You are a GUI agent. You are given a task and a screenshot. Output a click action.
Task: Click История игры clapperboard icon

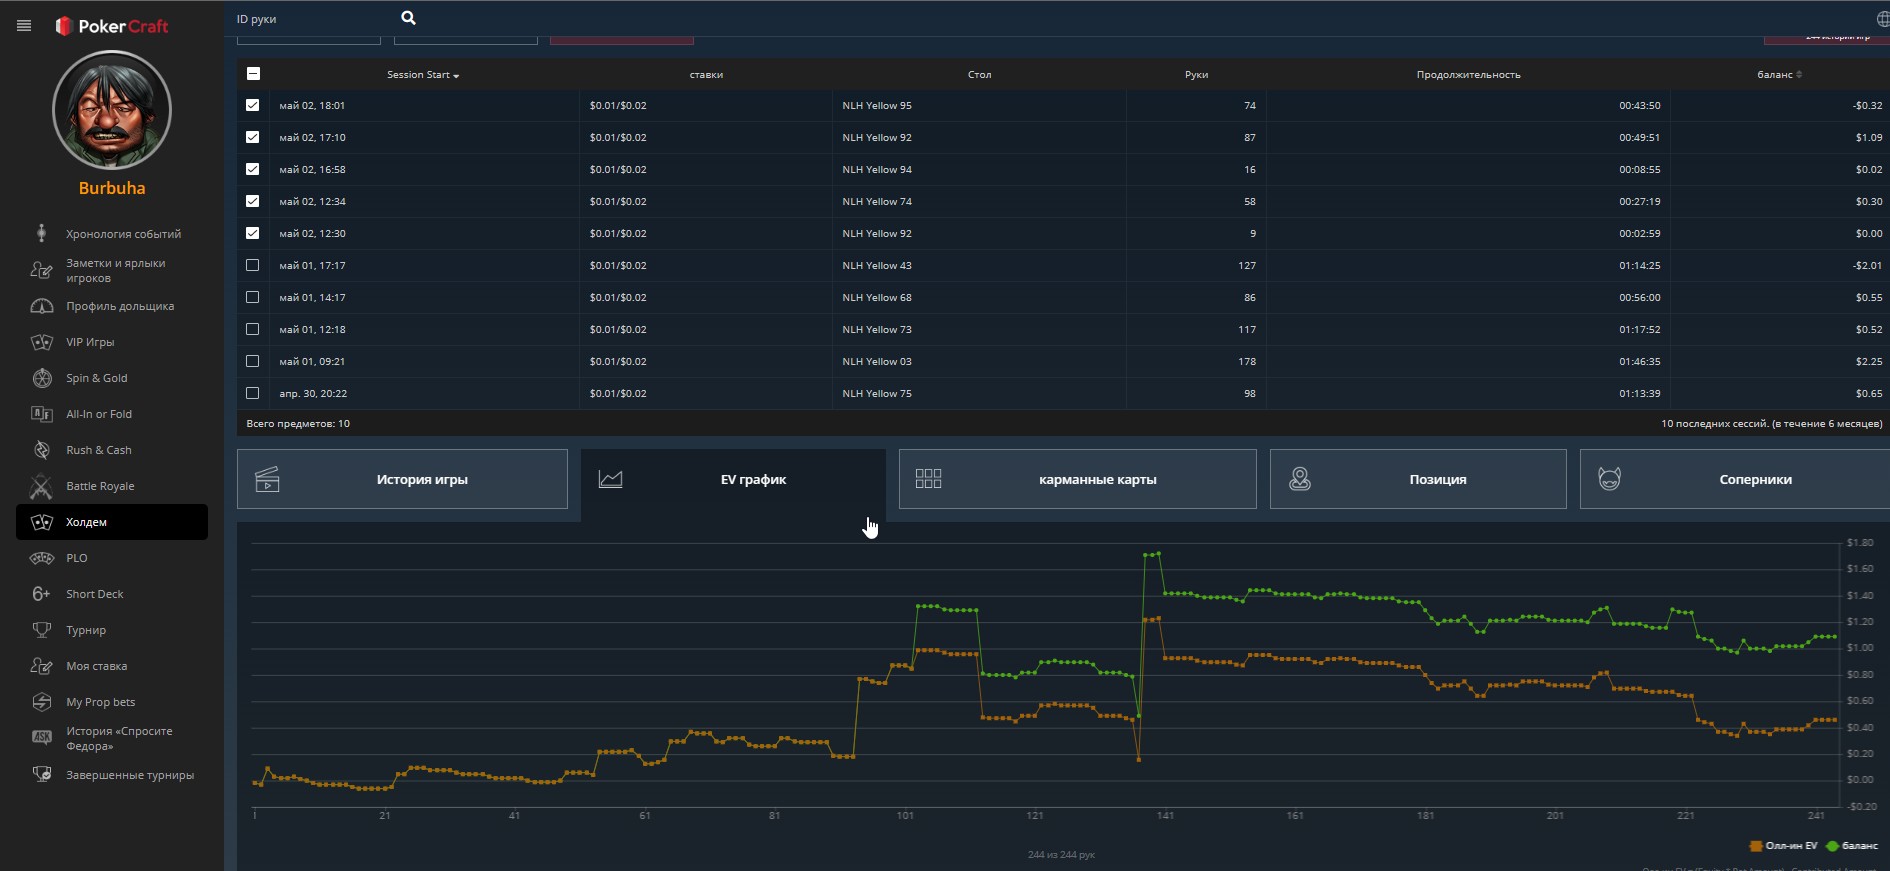(x=267, y=479)
